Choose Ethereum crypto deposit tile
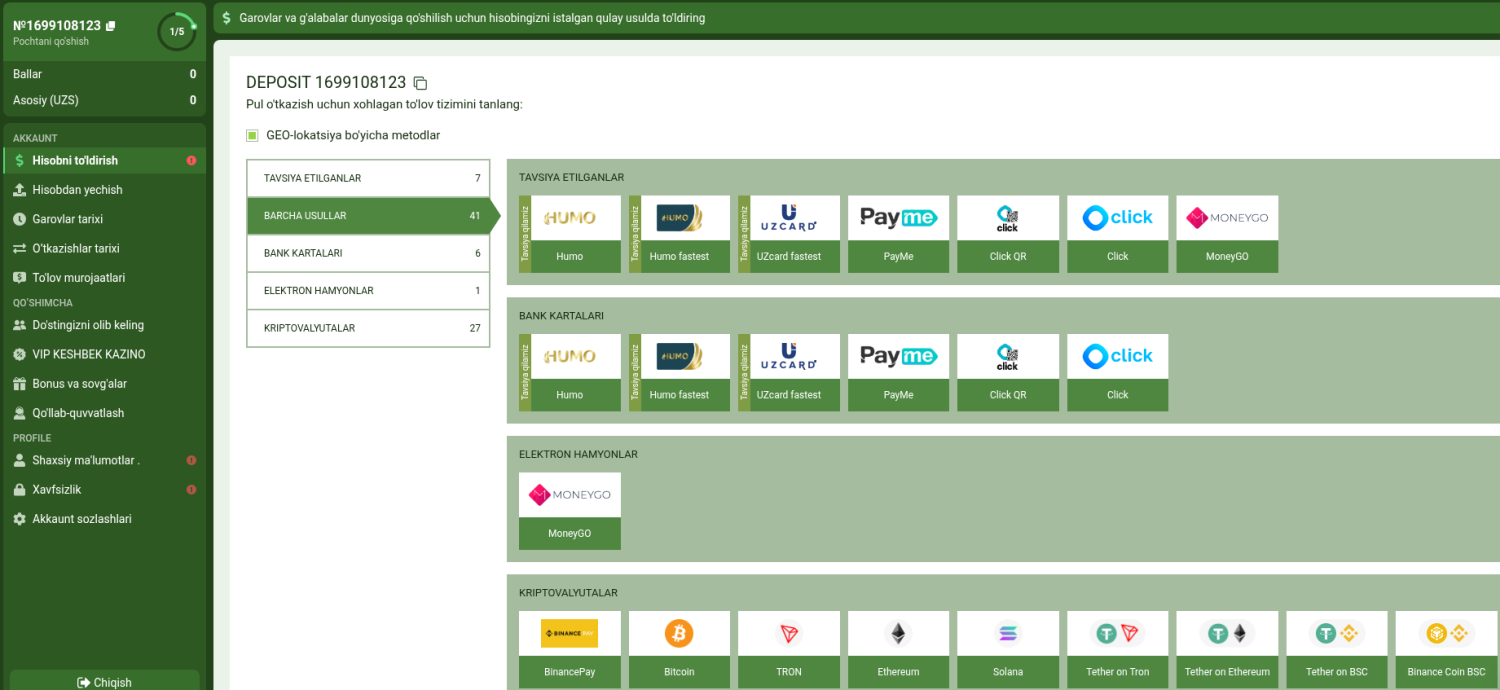The image size is (1500, 690). [x=898, y=649]
